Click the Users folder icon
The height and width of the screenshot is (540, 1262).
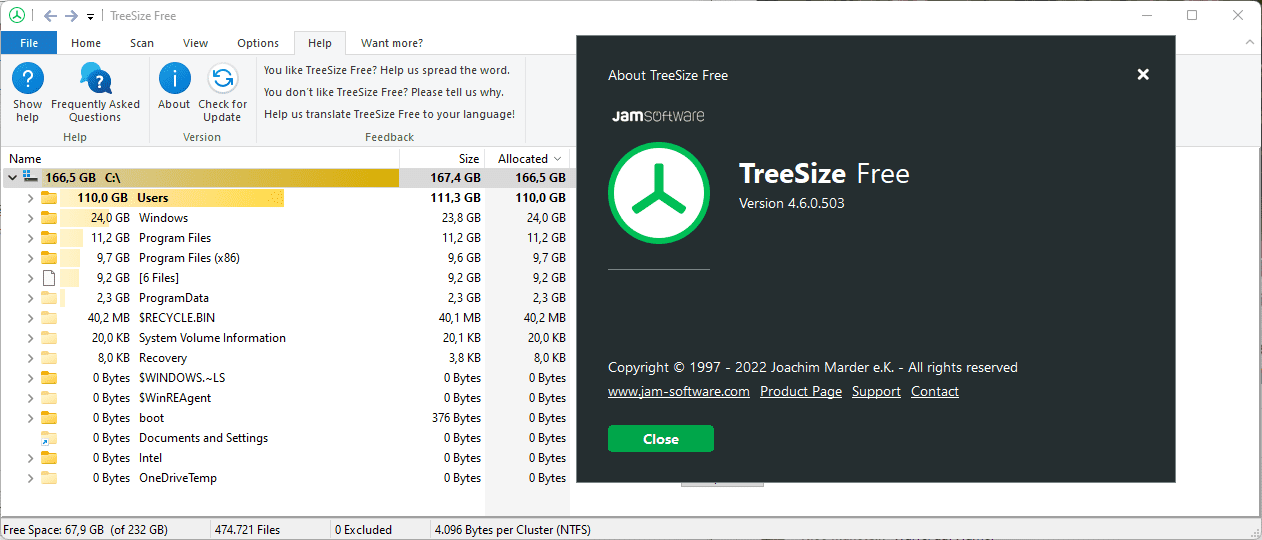49,198
